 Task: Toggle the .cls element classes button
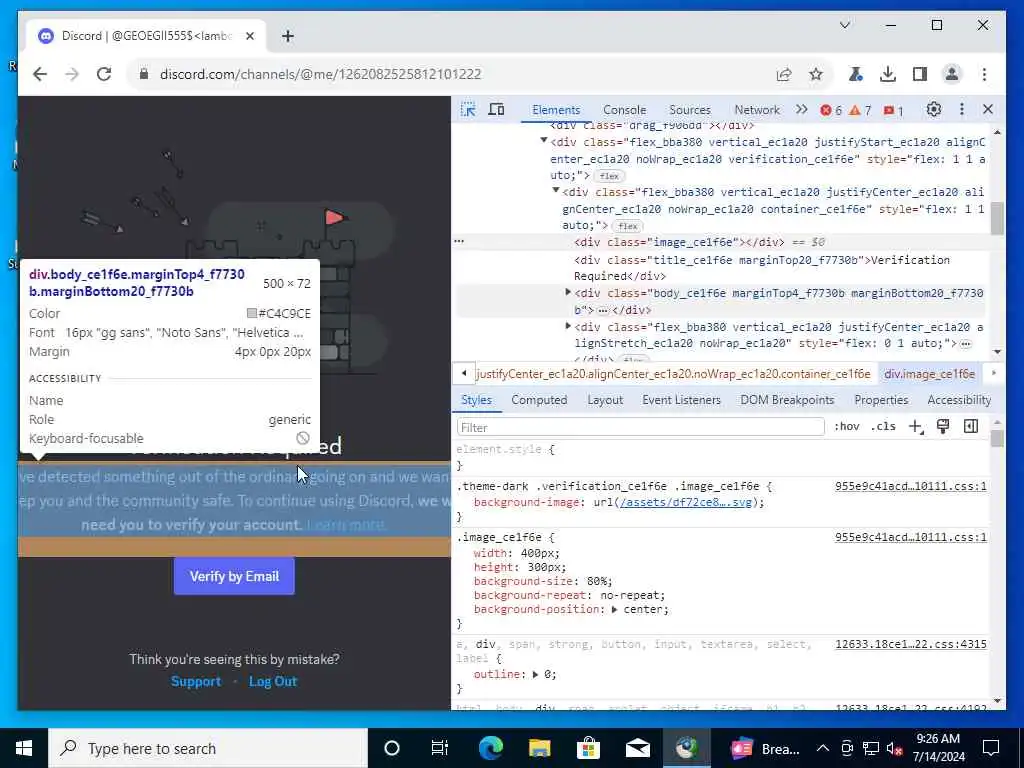(883, 426)
